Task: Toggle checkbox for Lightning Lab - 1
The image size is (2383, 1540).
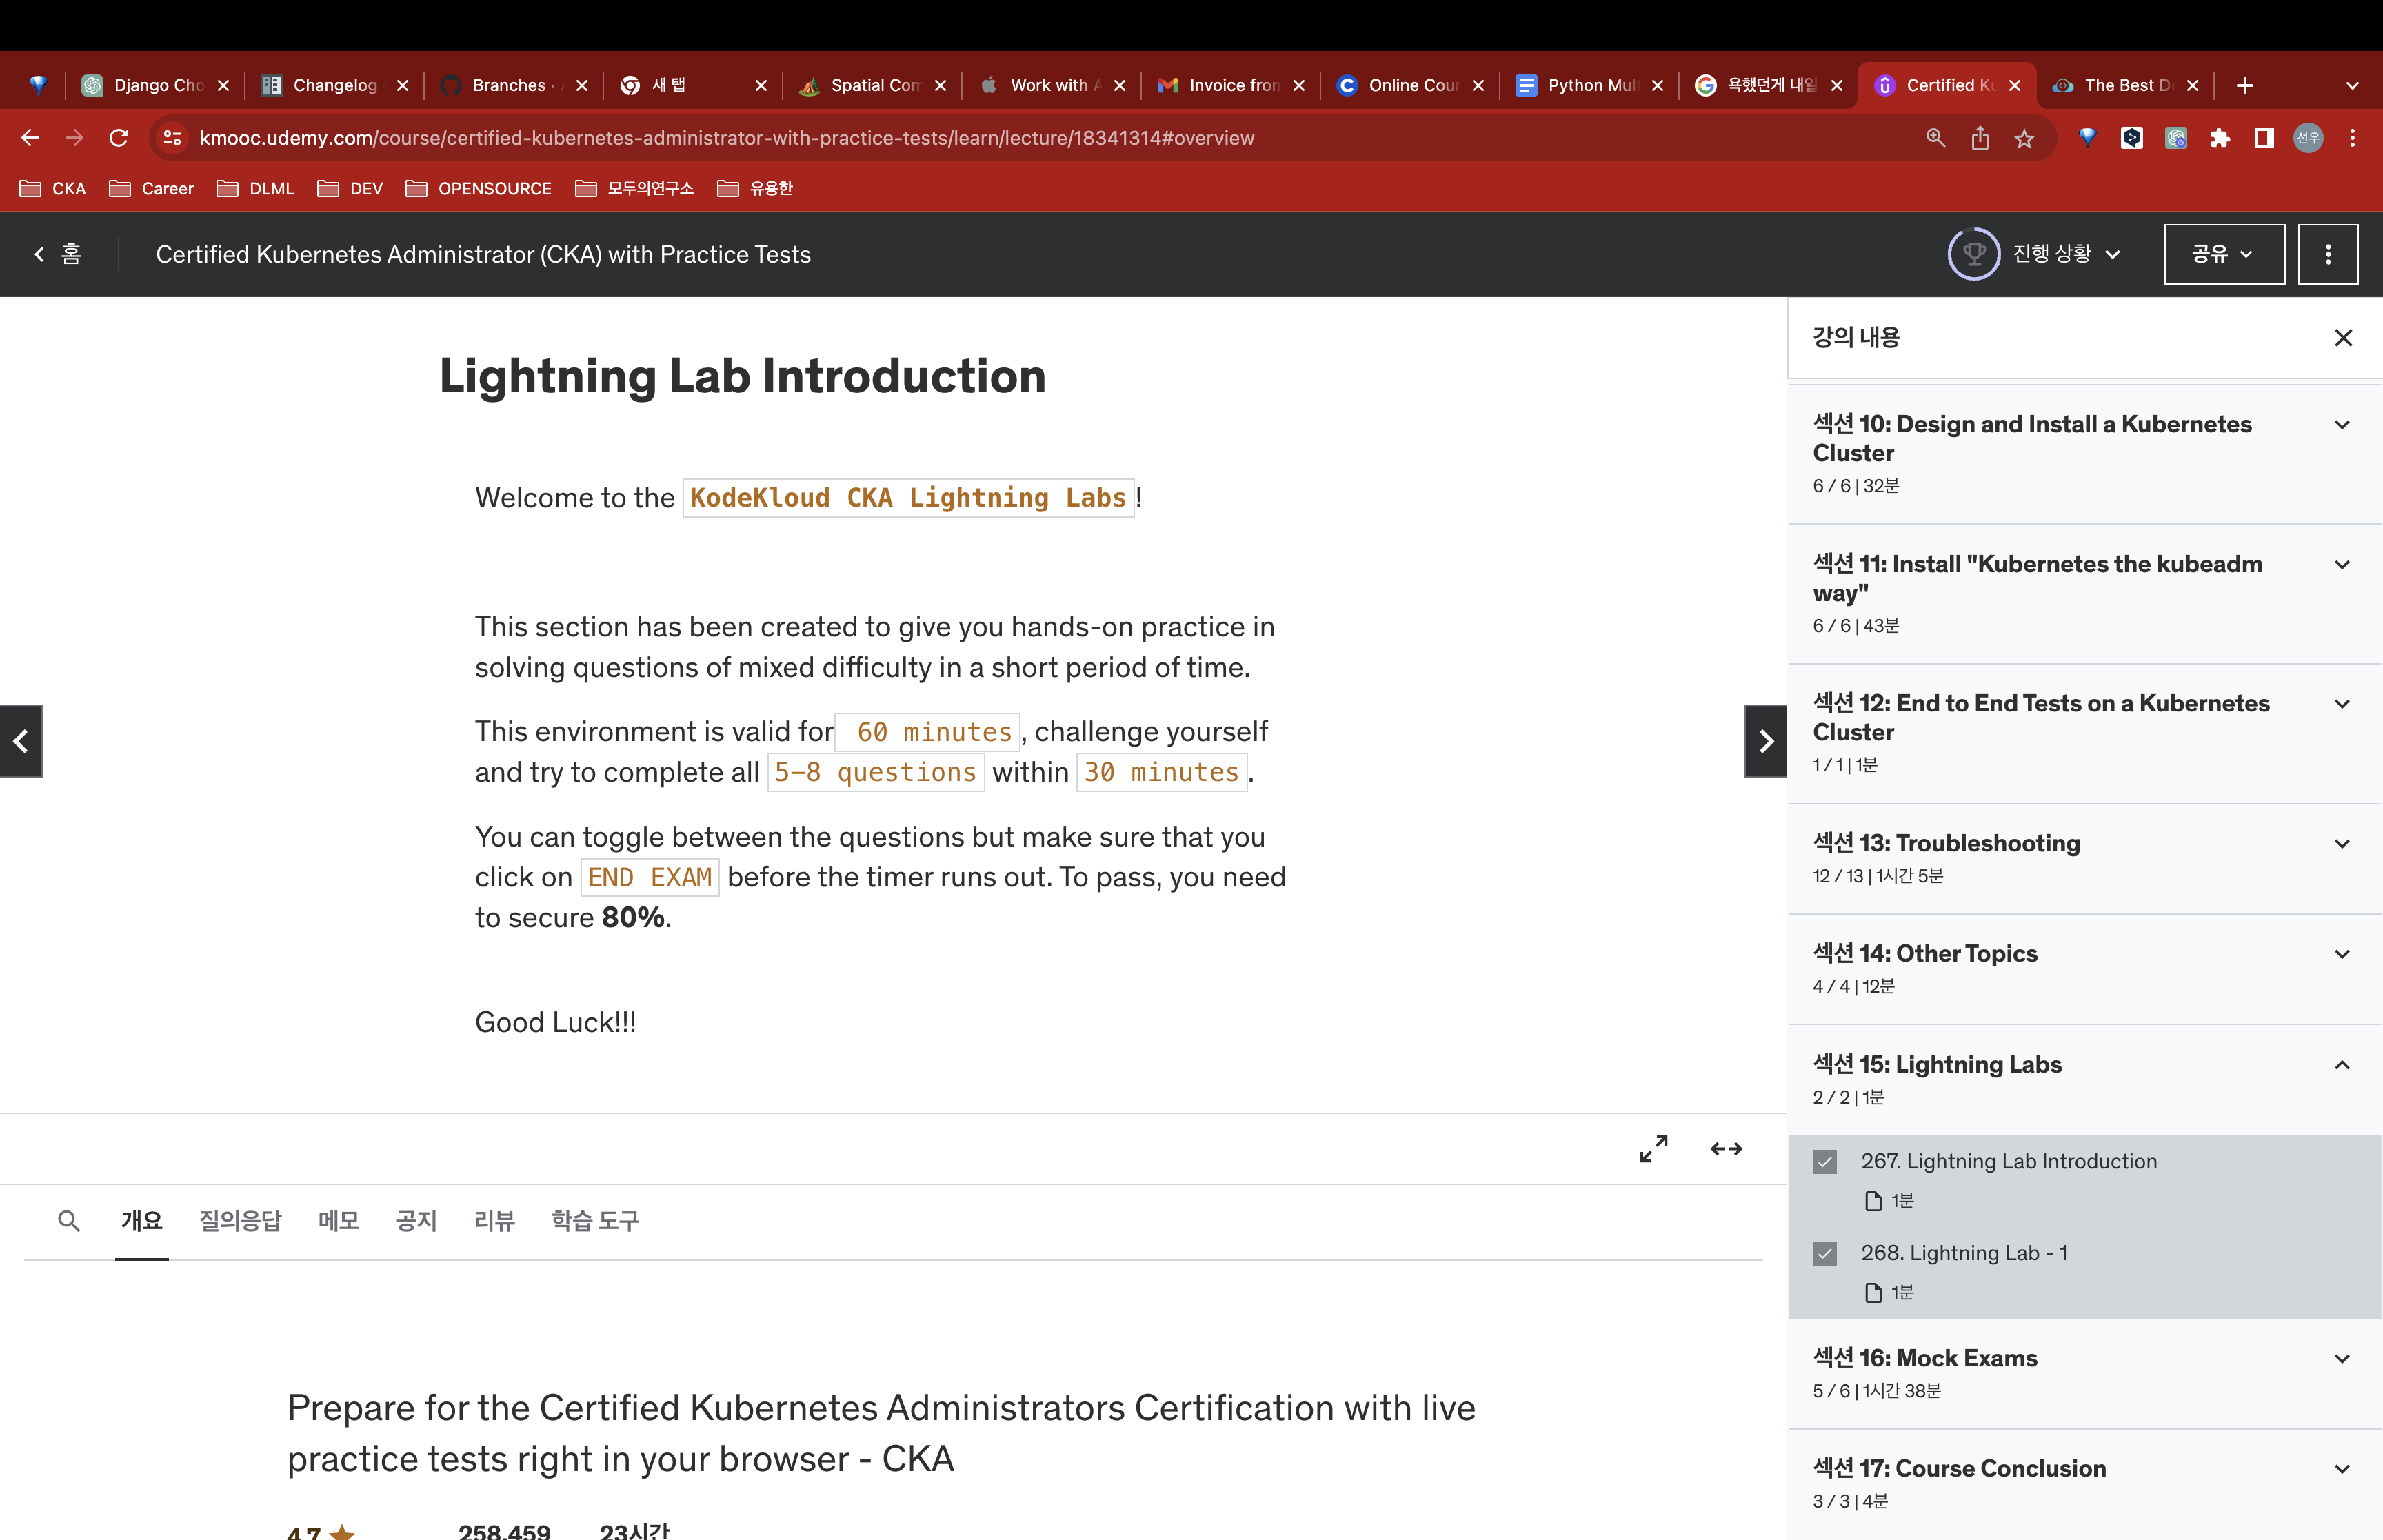Action: [1825, 1253]
